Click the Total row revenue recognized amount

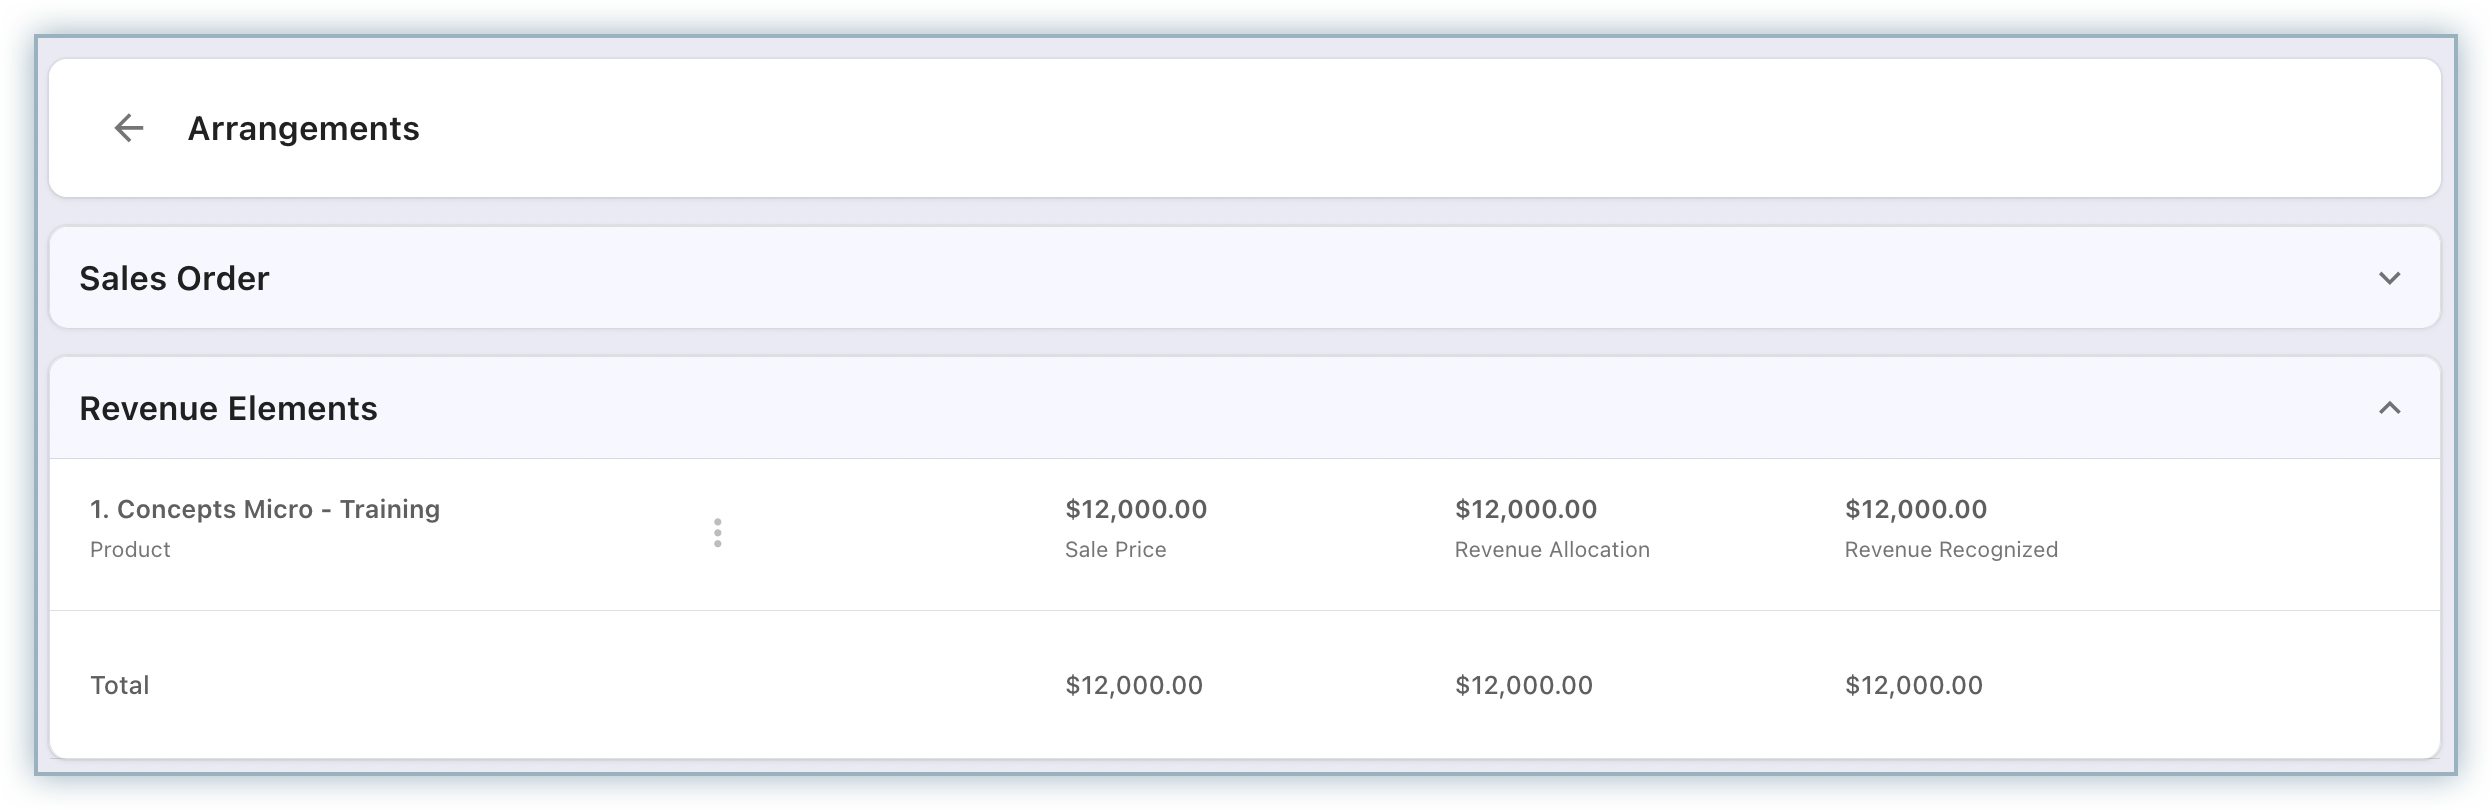(x=1914, y=685)
